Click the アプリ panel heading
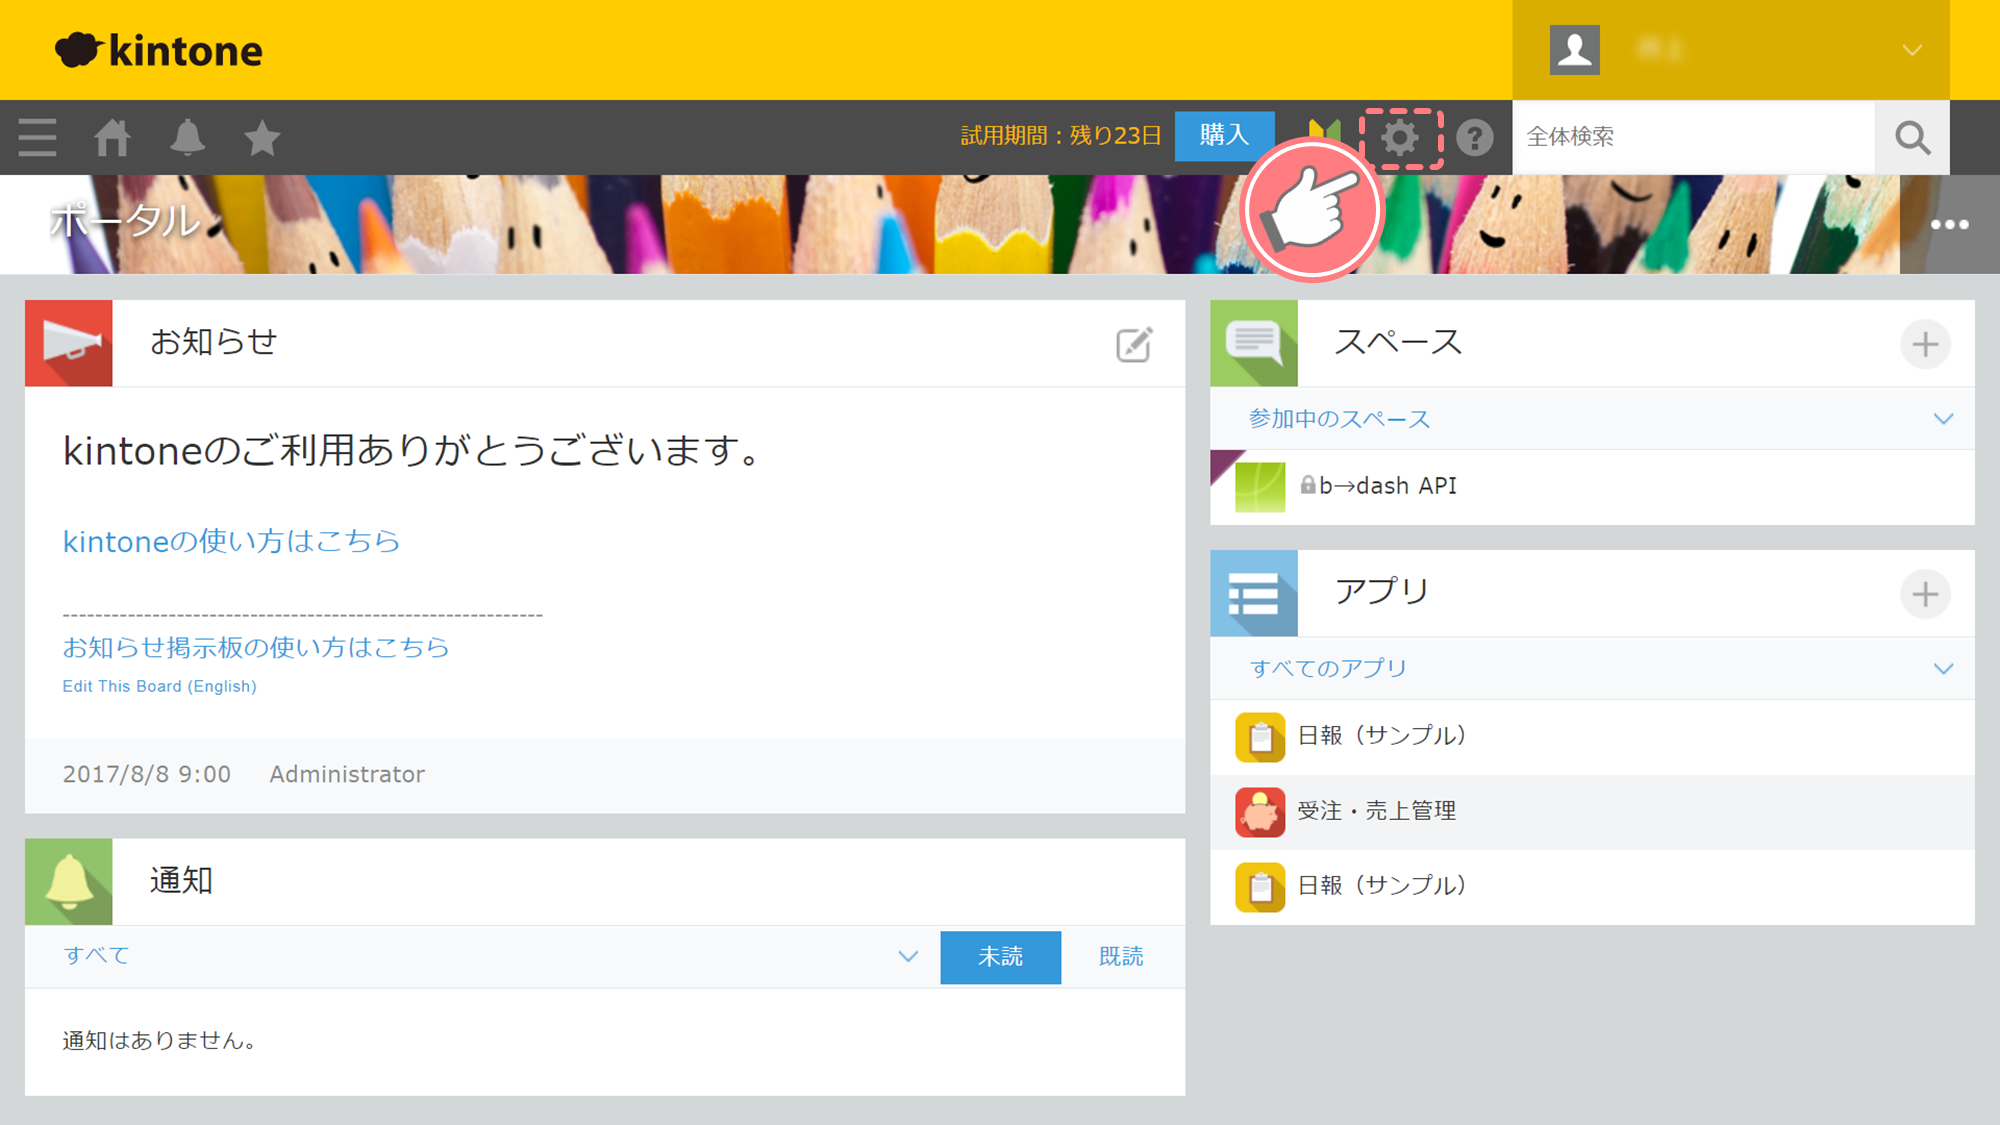 1382,591
